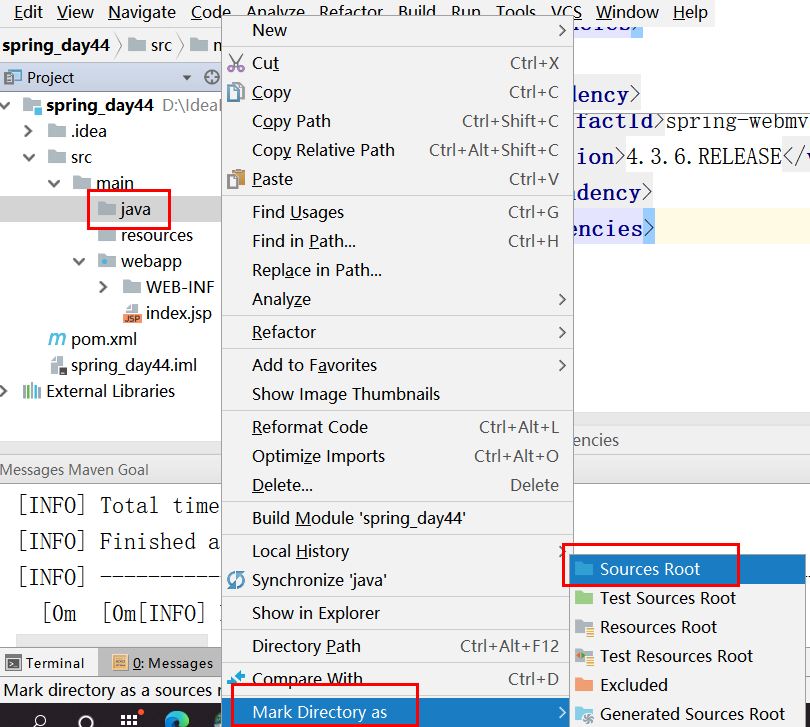Click the Sources Root blue folder icon
810x727 pixels.
[584, 568]
